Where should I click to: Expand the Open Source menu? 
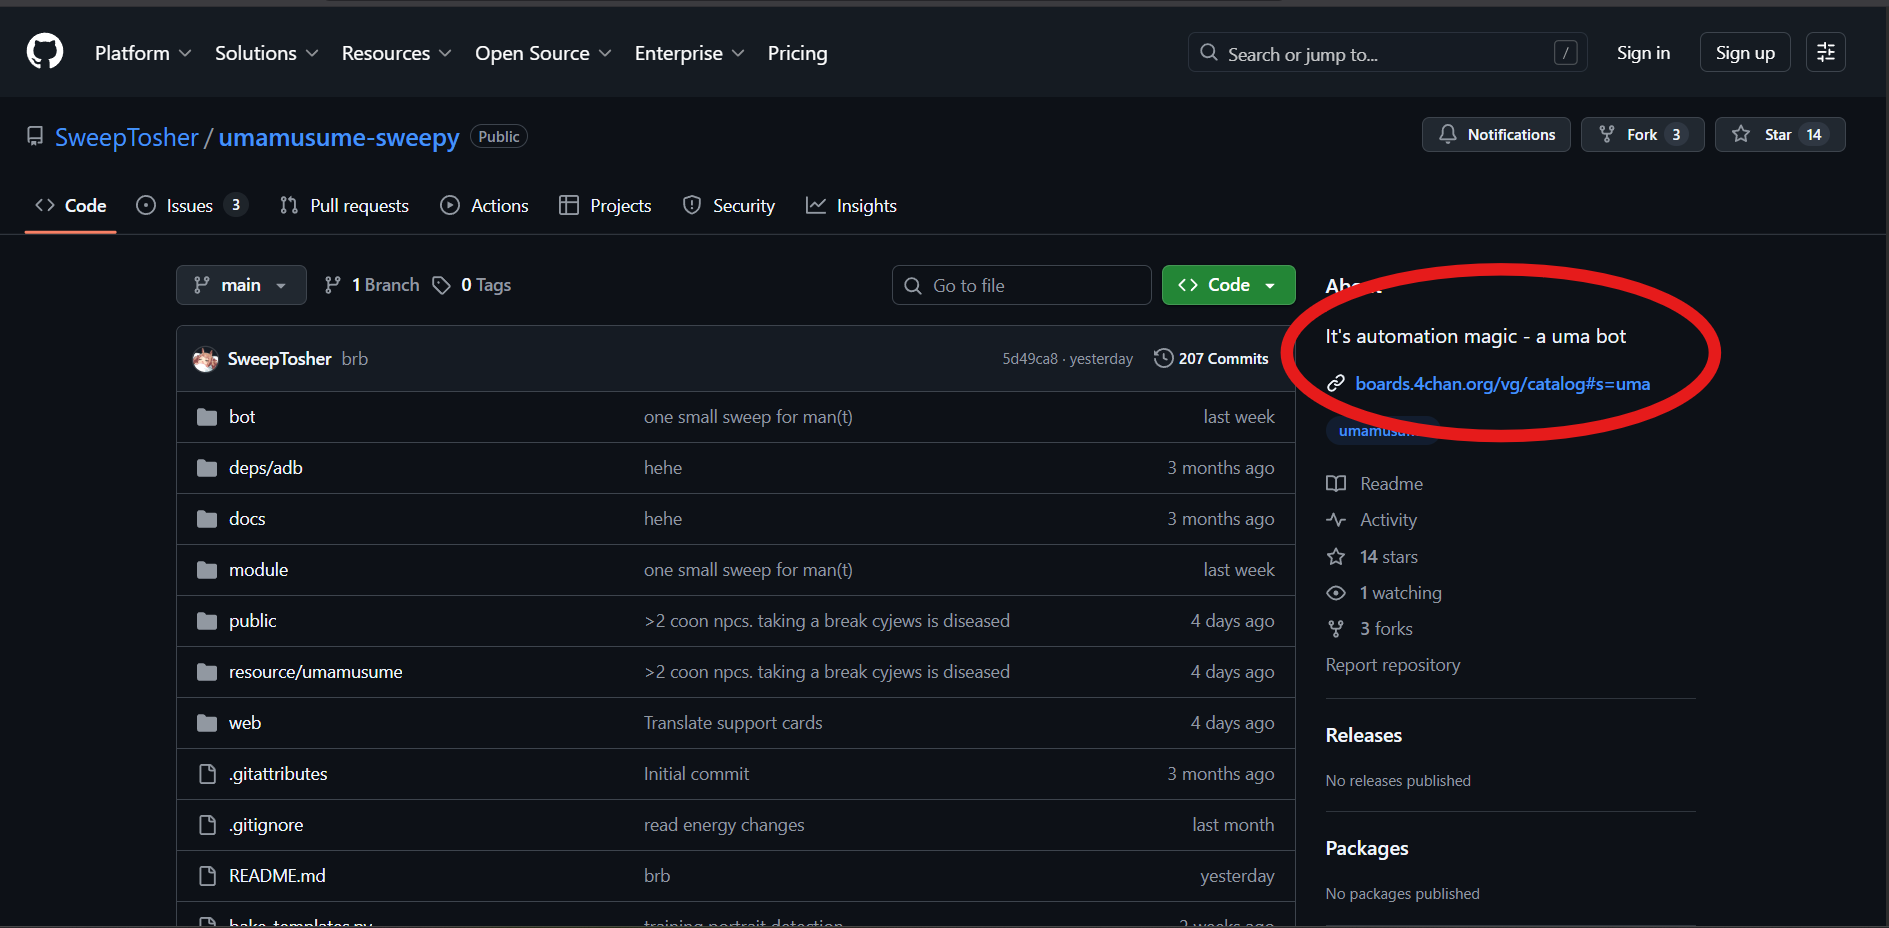pos(543,53)
